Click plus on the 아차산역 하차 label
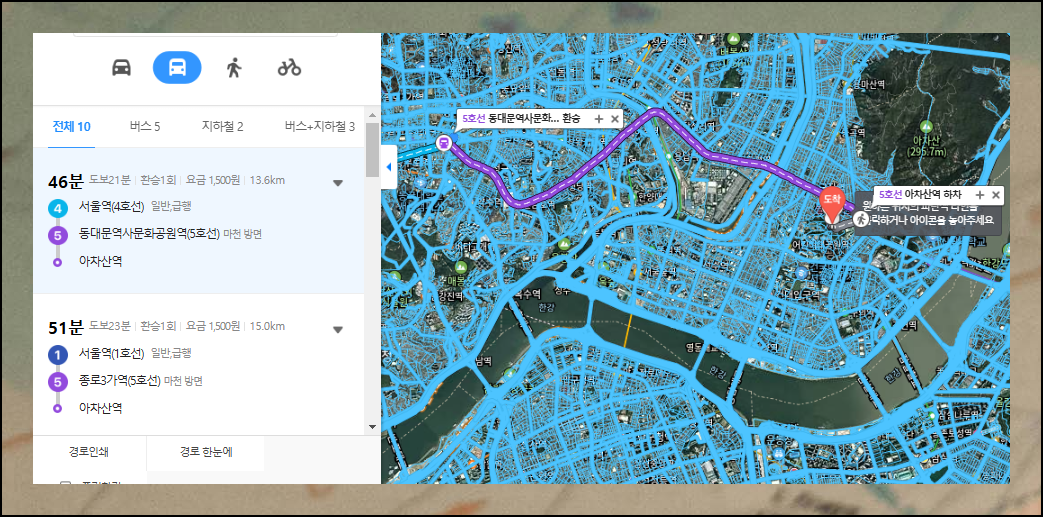This screenshot has width=1043, height=517. click(980, 195)
